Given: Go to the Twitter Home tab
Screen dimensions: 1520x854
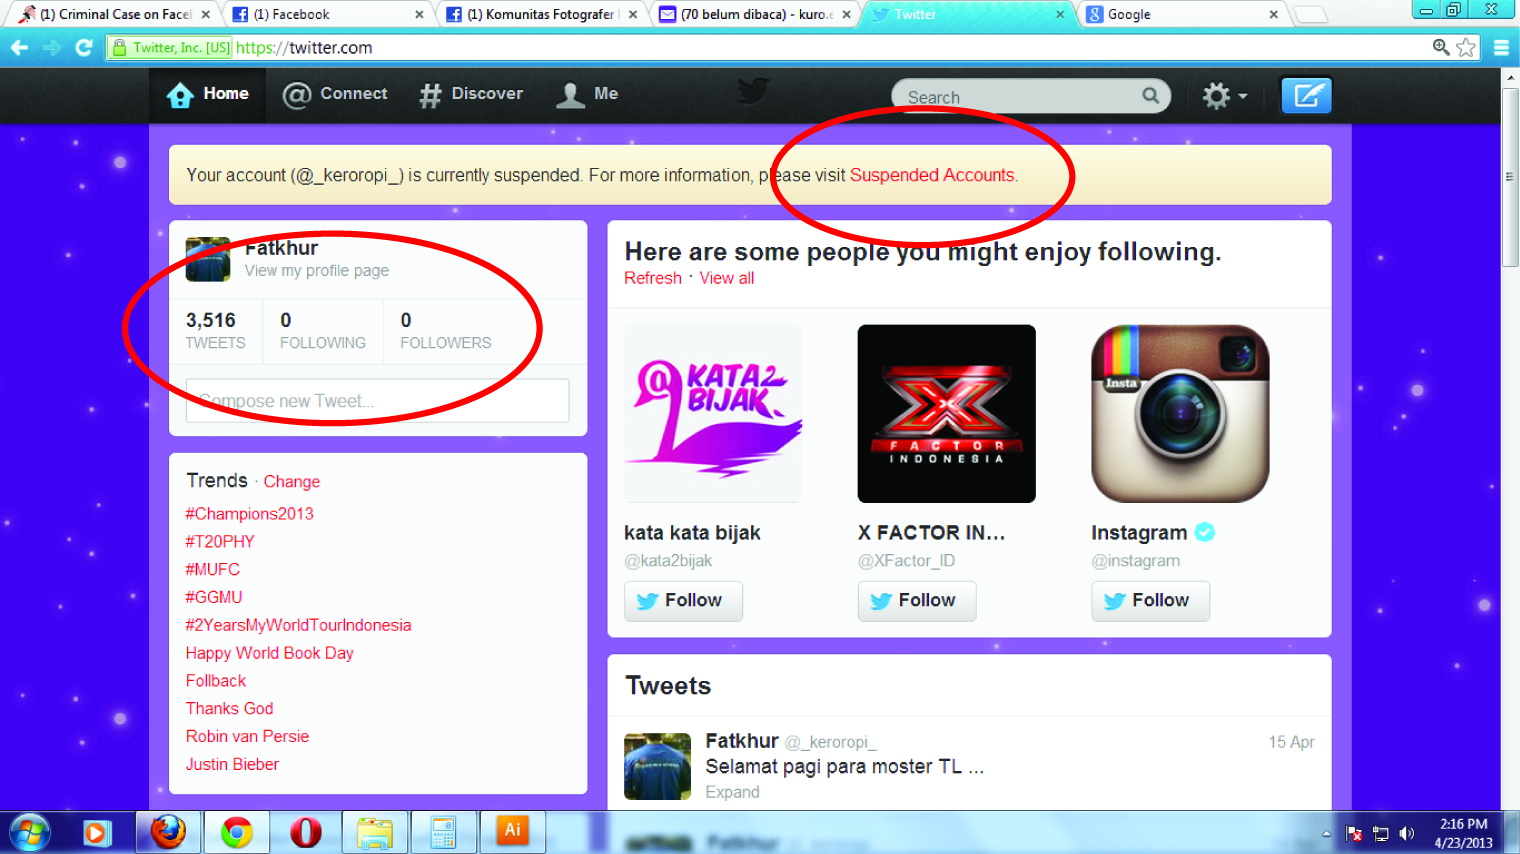Looking at the screenshot, I should tap(208, 94).
